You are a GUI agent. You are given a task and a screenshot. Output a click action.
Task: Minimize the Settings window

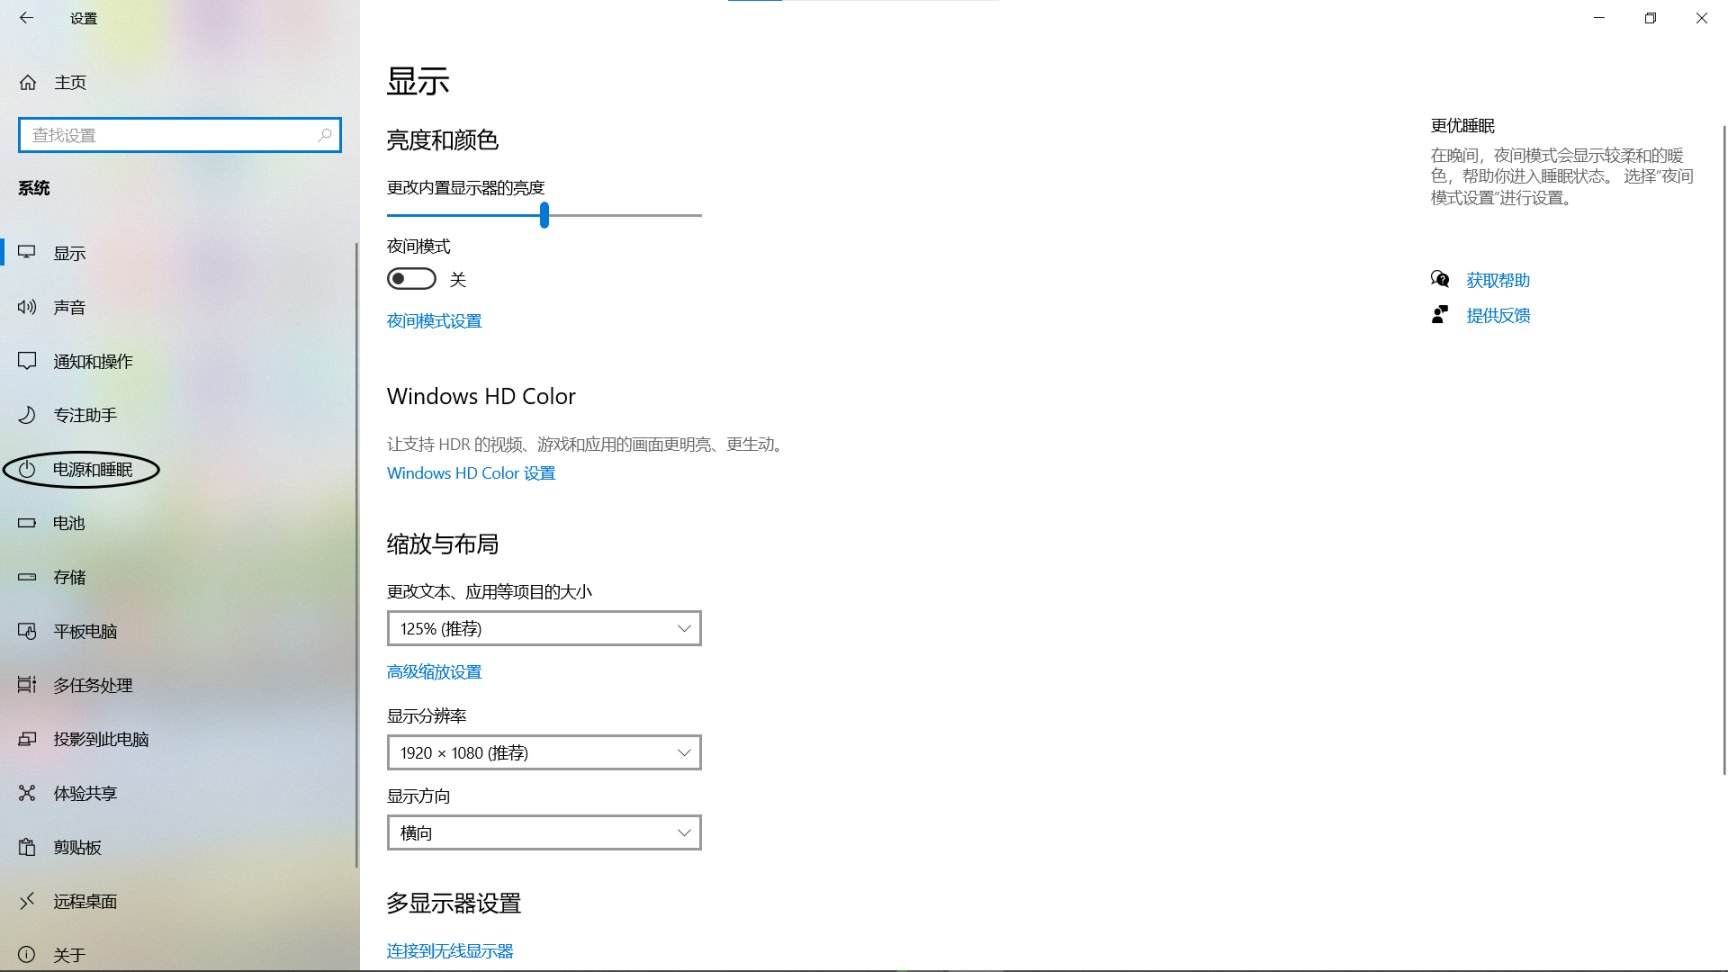point(1599,18)
